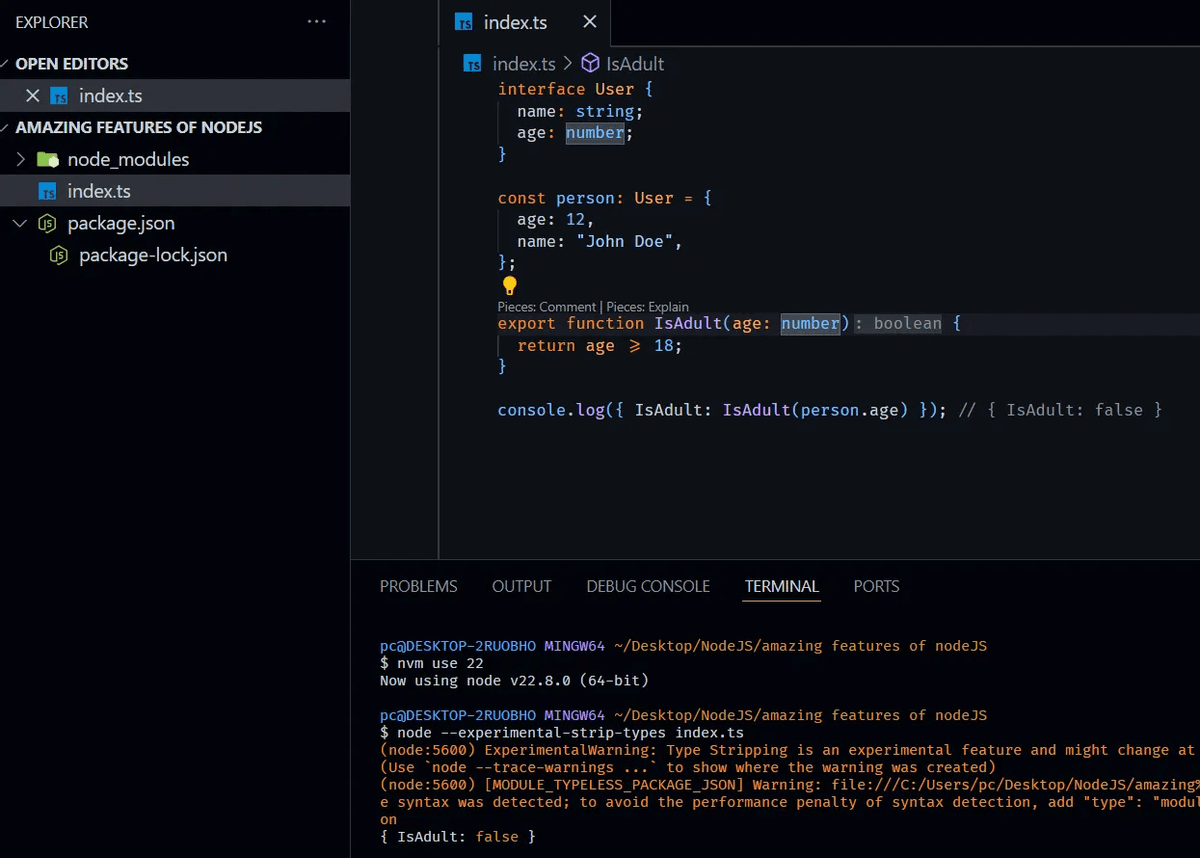
Task: Click the 'return age ≥ 18;' line
Action: [x=599, y=345]
